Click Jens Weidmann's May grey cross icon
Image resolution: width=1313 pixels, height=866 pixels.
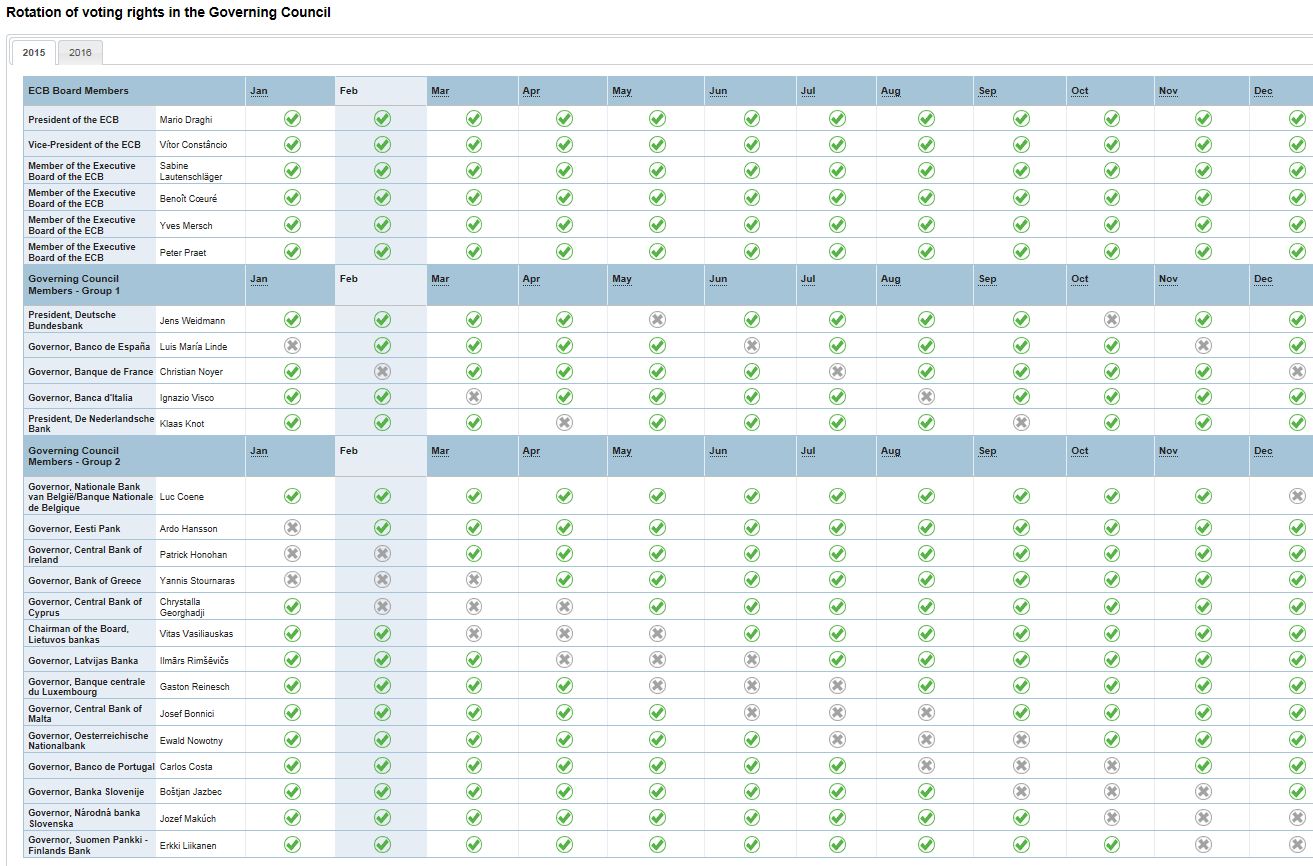tap(657, 320)
